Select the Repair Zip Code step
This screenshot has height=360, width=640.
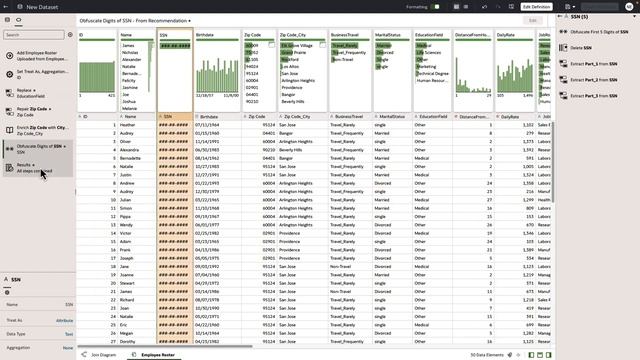[38, 112]
